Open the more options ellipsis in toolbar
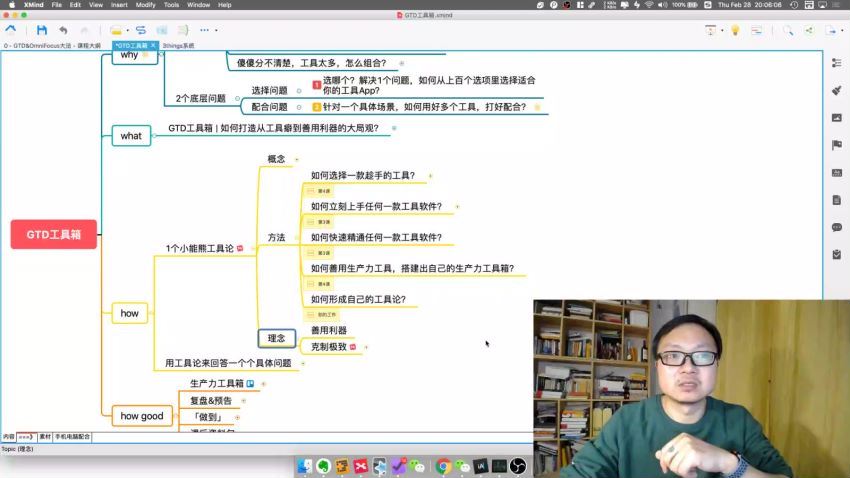This screenshot has height=478, width=850. click(x=204, y=30)
